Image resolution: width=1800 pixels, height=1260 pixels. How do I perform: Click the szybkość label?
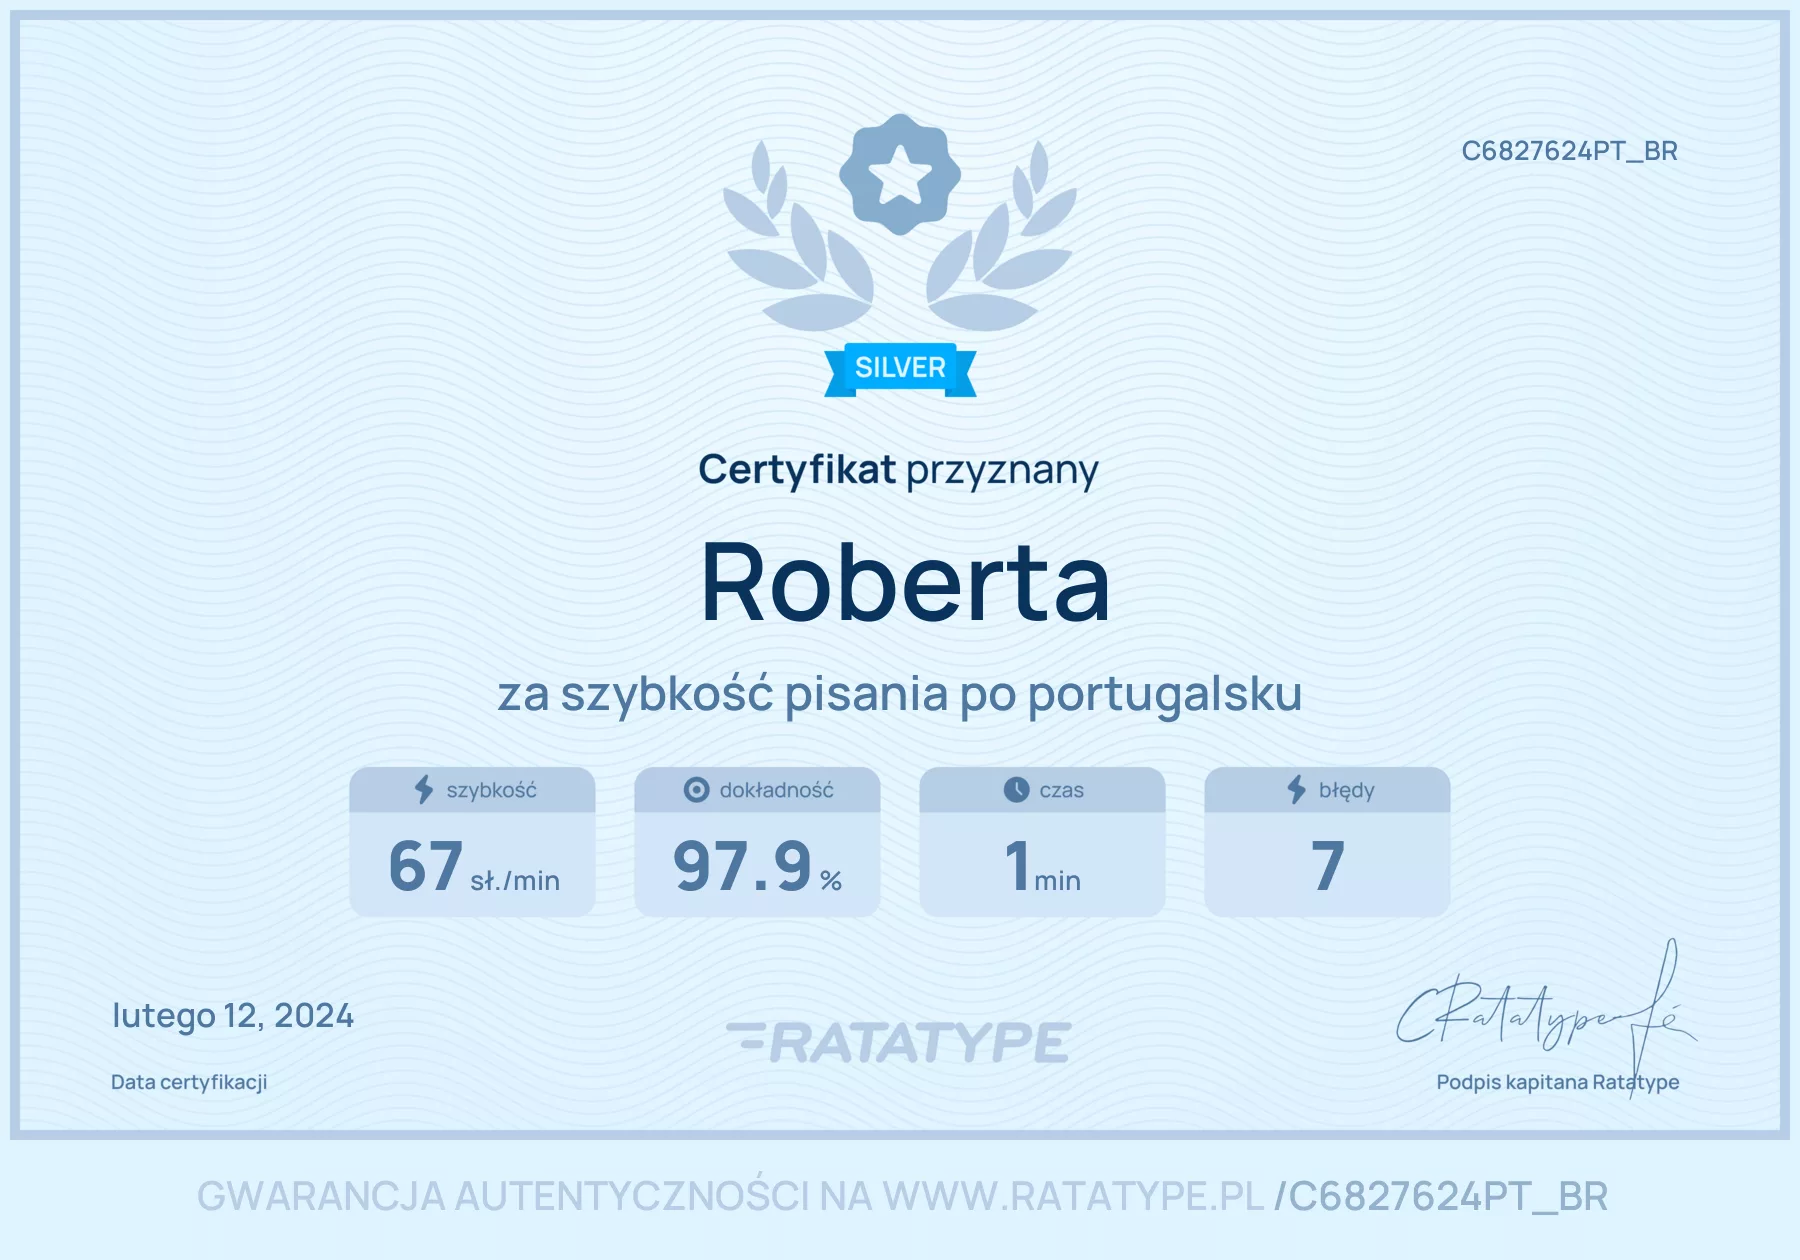(x=491, y=790)
